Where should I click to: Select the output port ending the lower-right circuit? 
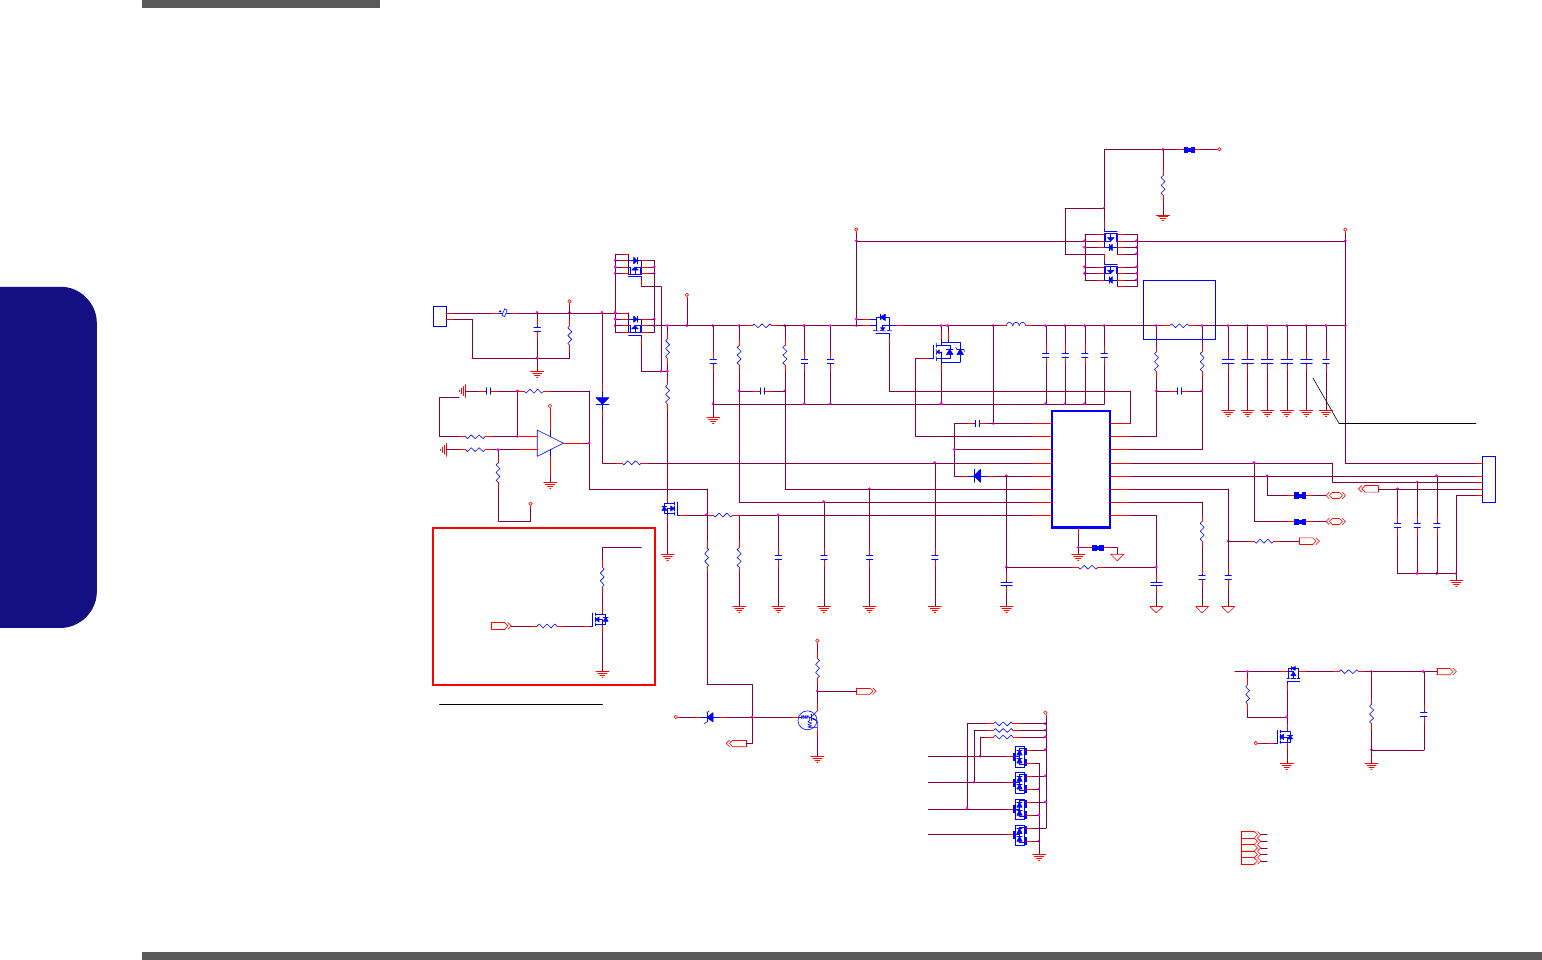1447,671
